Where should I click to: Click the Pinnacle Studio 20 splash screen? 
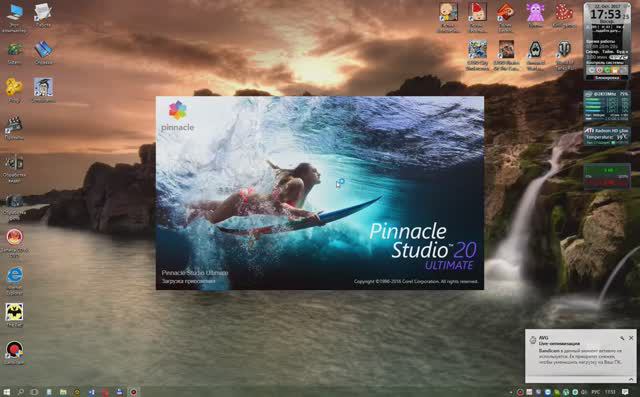(320, 193)
